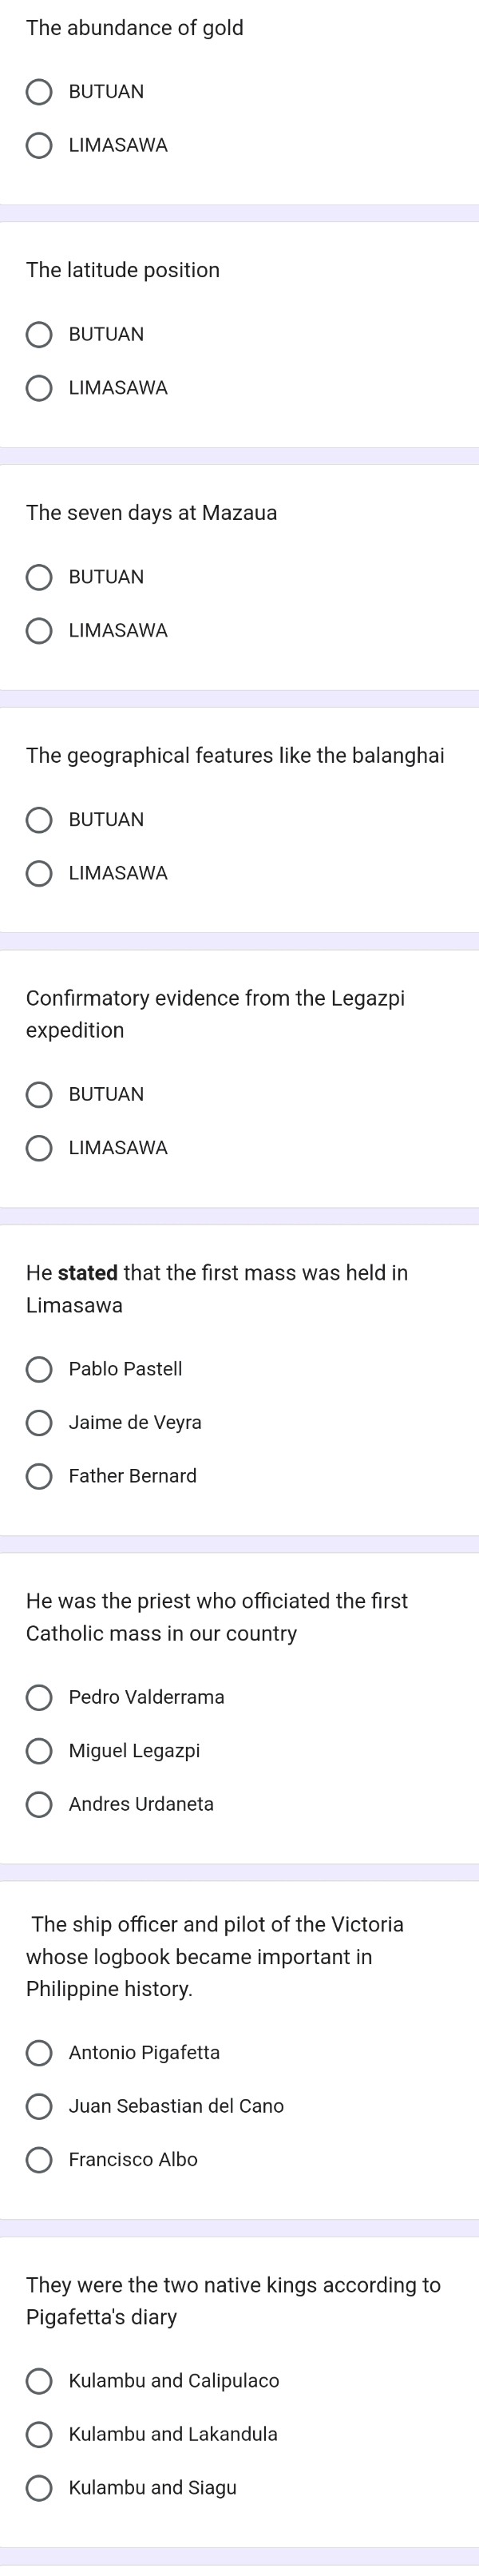
Task: Select the Jaime de Veyra option
Action: coord(39,1423)
